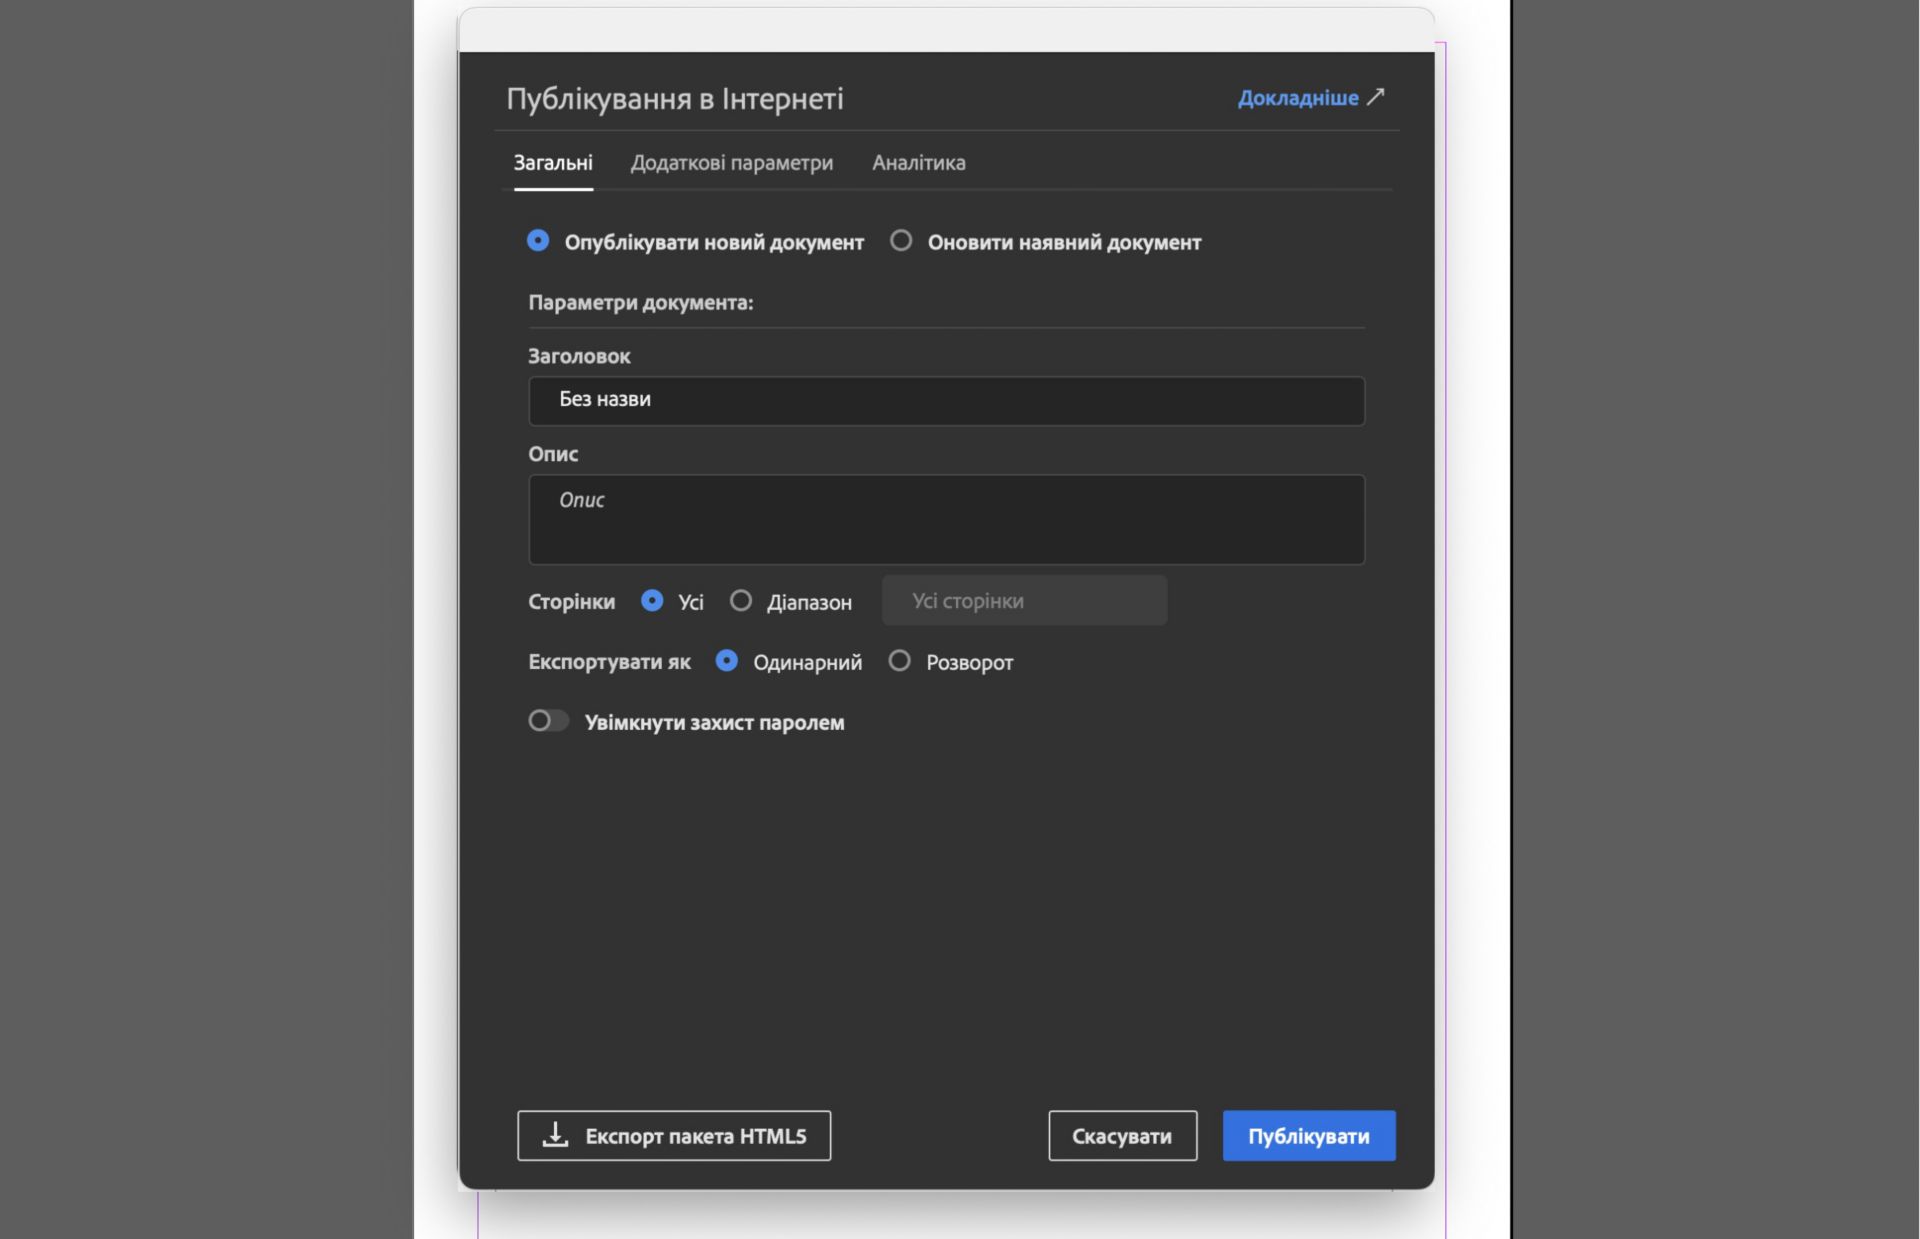
Task: Choose Усі pages radio button
Action: 652,601
